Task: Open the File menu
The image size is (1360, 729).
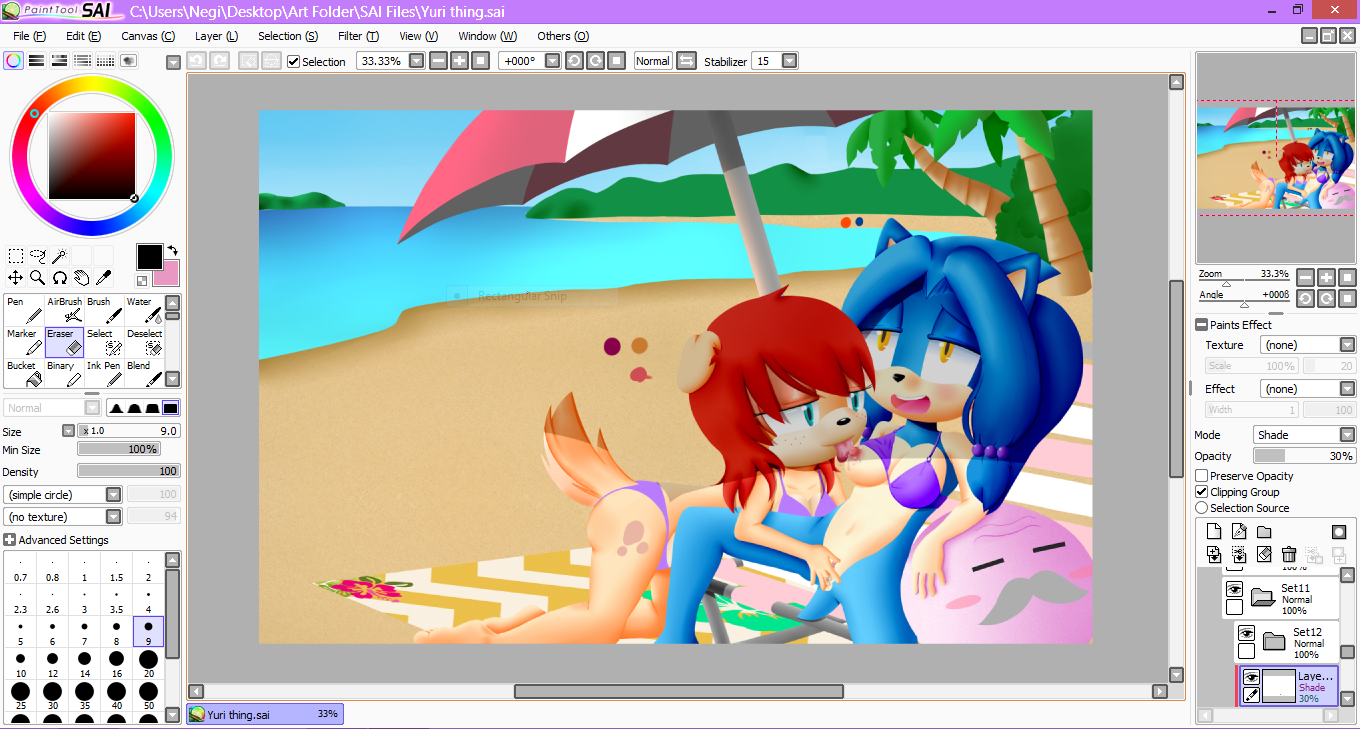Action: tap(29, 36)
